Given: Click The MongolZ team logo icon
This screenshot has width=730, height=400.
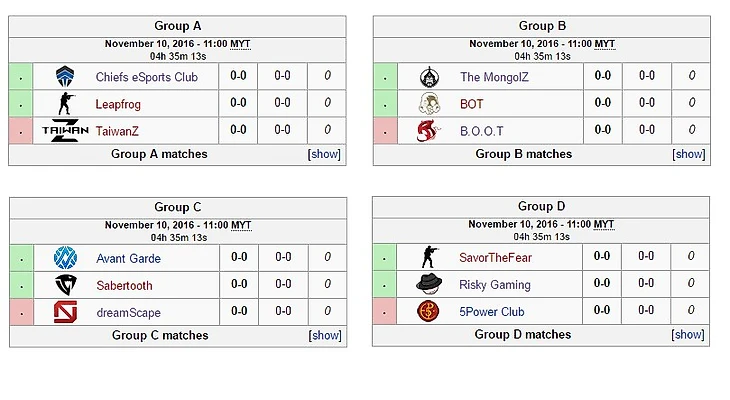Looking at the screenshot, I should point(430,76).
